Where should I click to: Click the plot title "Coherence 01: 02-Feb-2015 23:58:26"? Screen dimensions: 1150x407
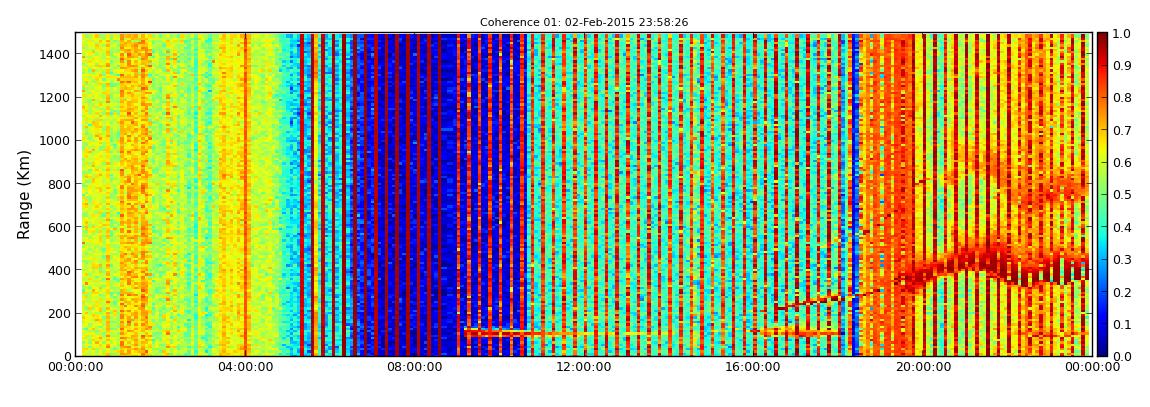pos(584,23)
